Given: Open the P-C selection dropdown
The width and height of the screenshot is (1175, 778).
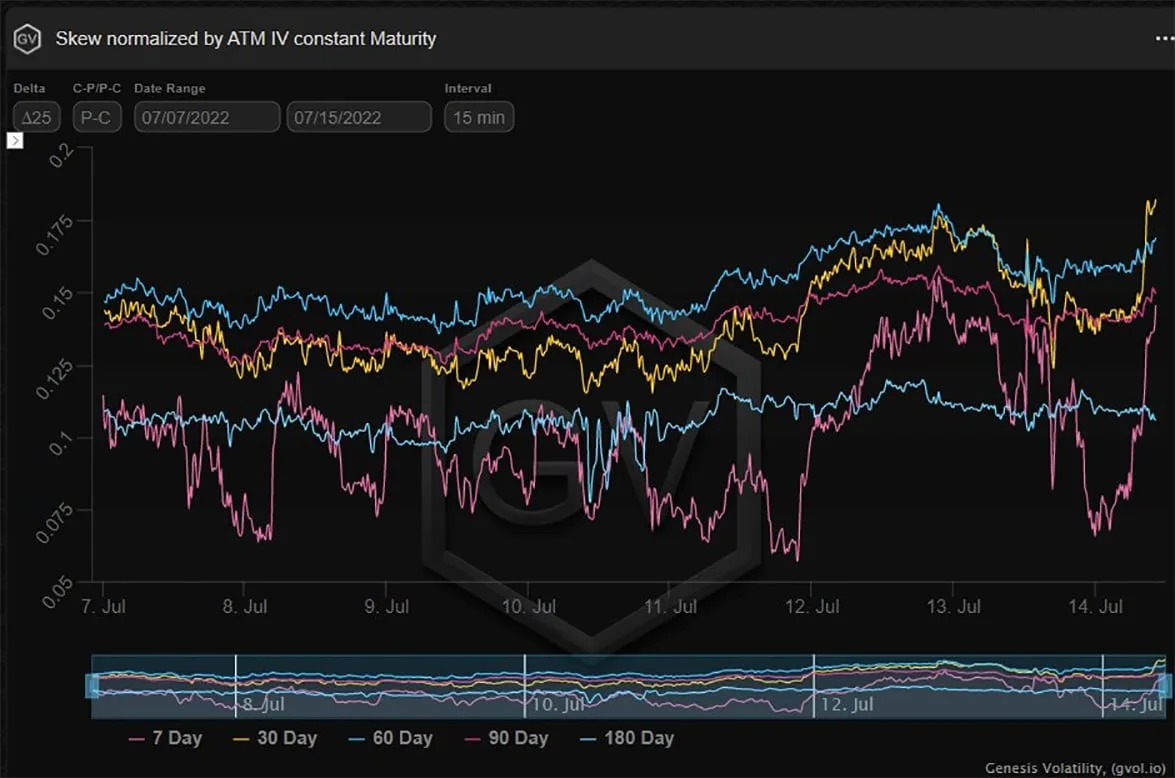Looking at the screenshot, I should click(x=97, y=118).
